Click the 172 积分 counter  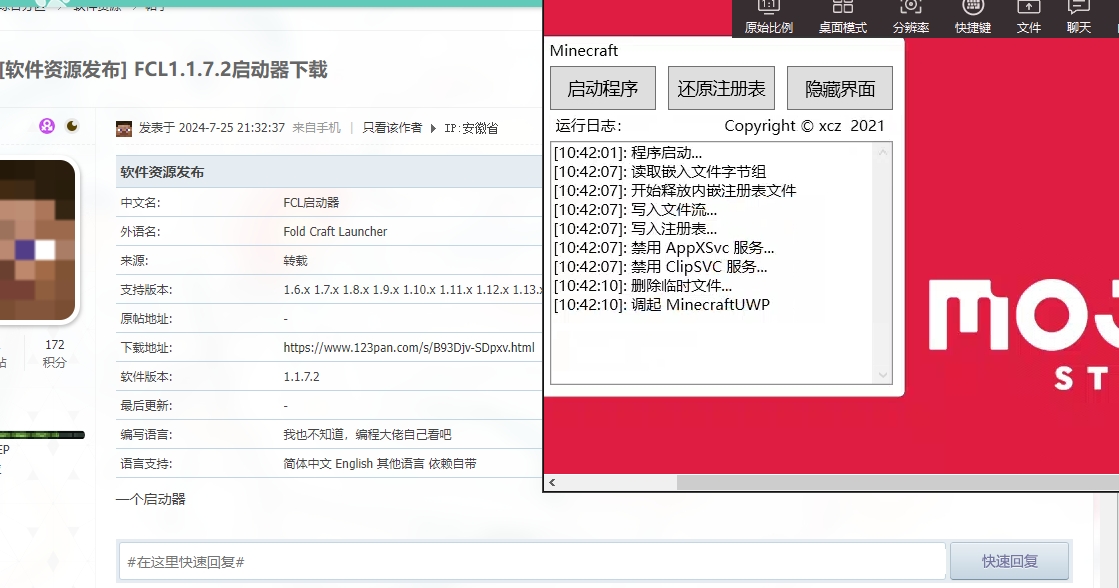54,353
